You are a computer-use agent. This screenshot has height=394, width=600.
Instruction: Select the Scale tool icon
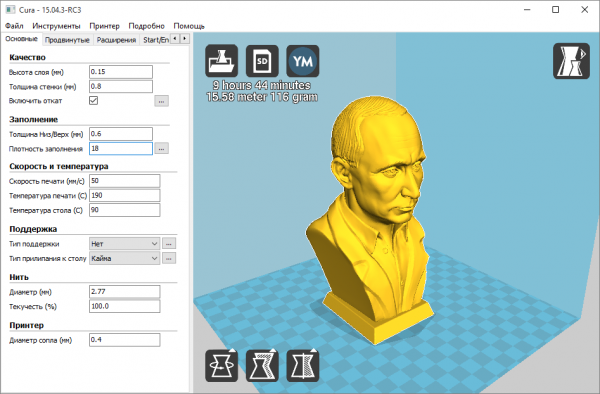[x=262, y=365]
